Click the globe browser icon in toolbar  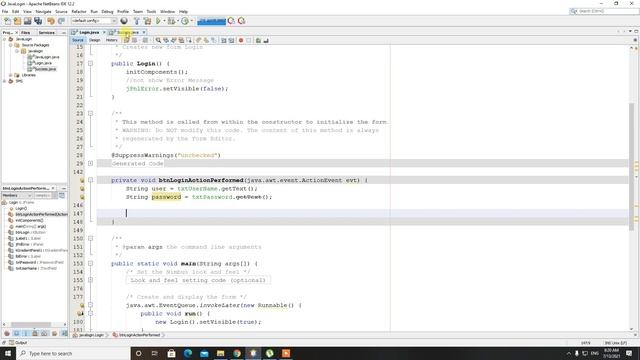[124, 21]
